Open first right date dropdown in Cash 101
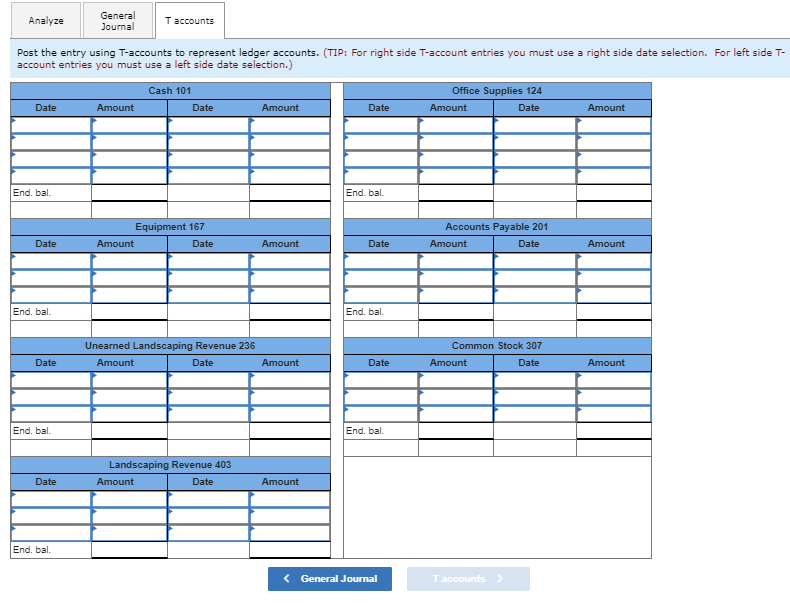This screenshot has height=608, width=790. point(208,125)
